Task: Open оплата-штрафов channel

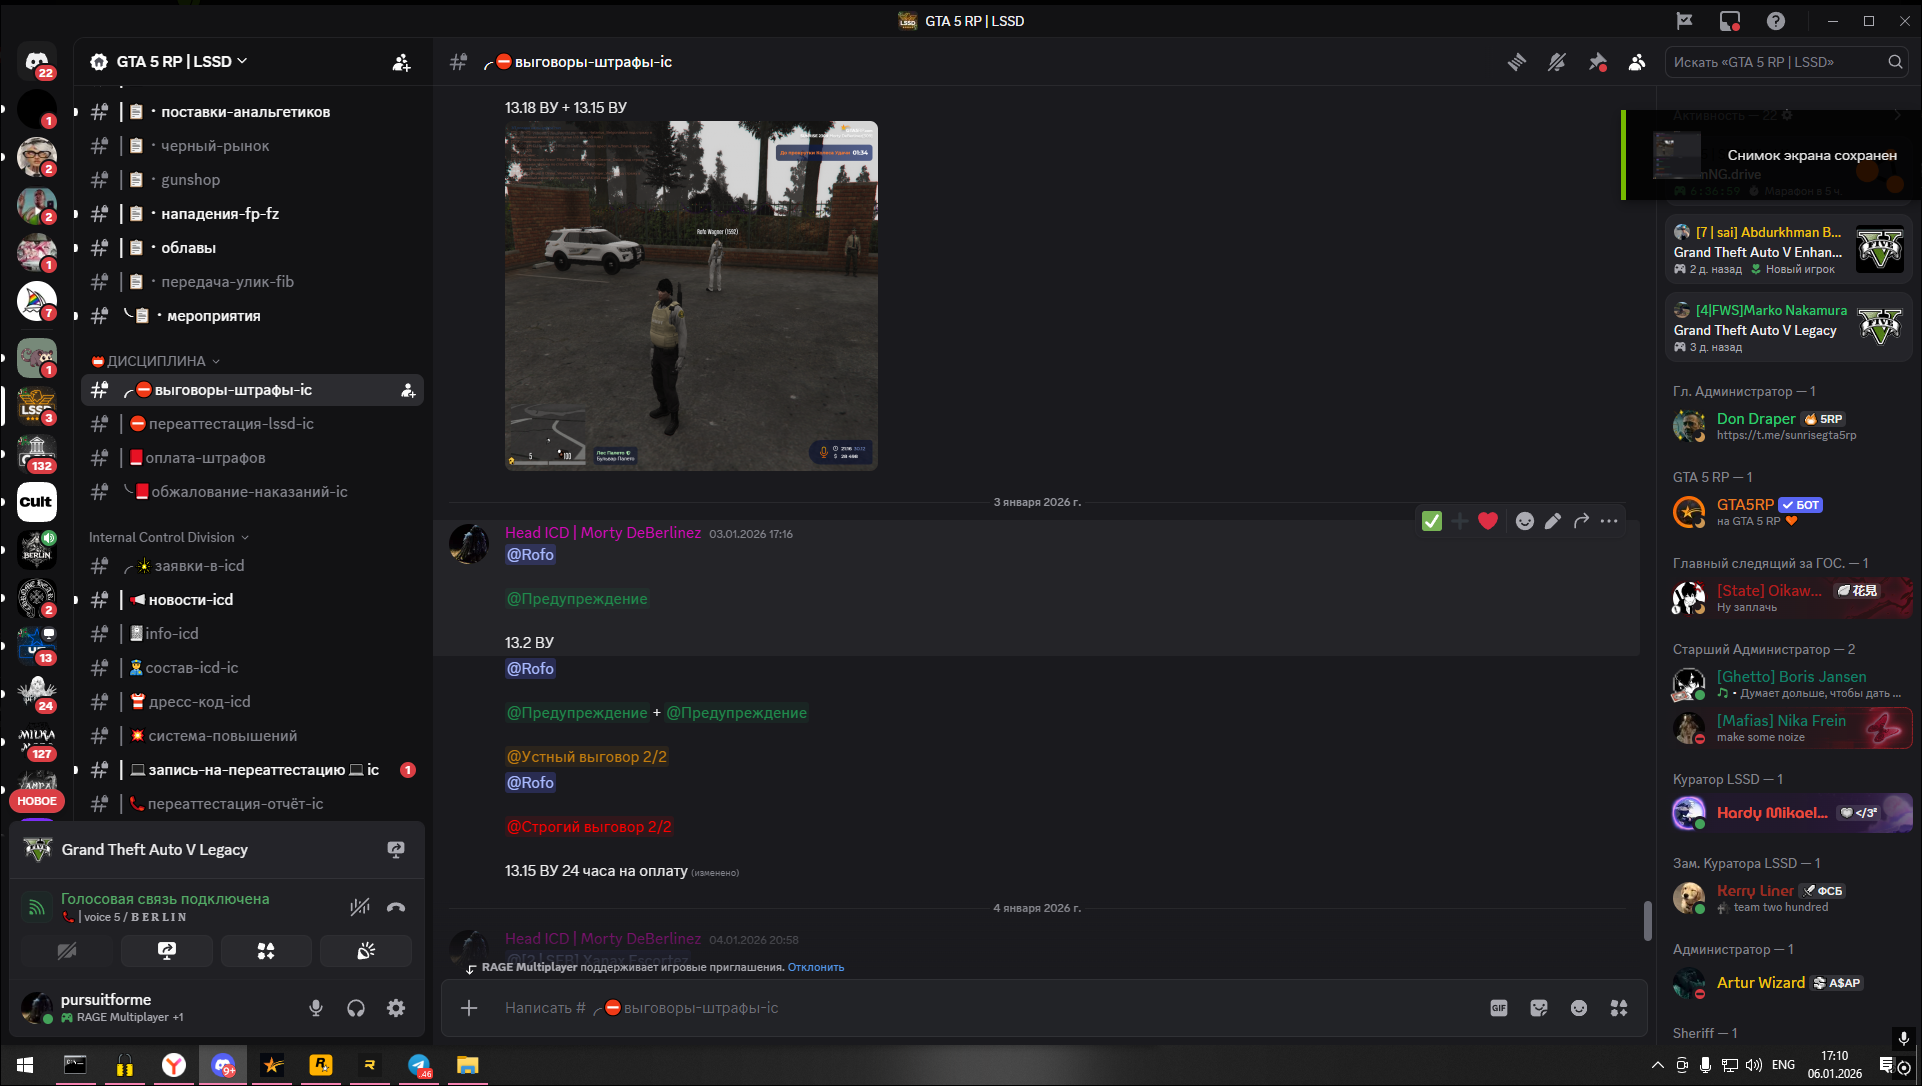Action: pyautogui.click(x=205, y=458)
